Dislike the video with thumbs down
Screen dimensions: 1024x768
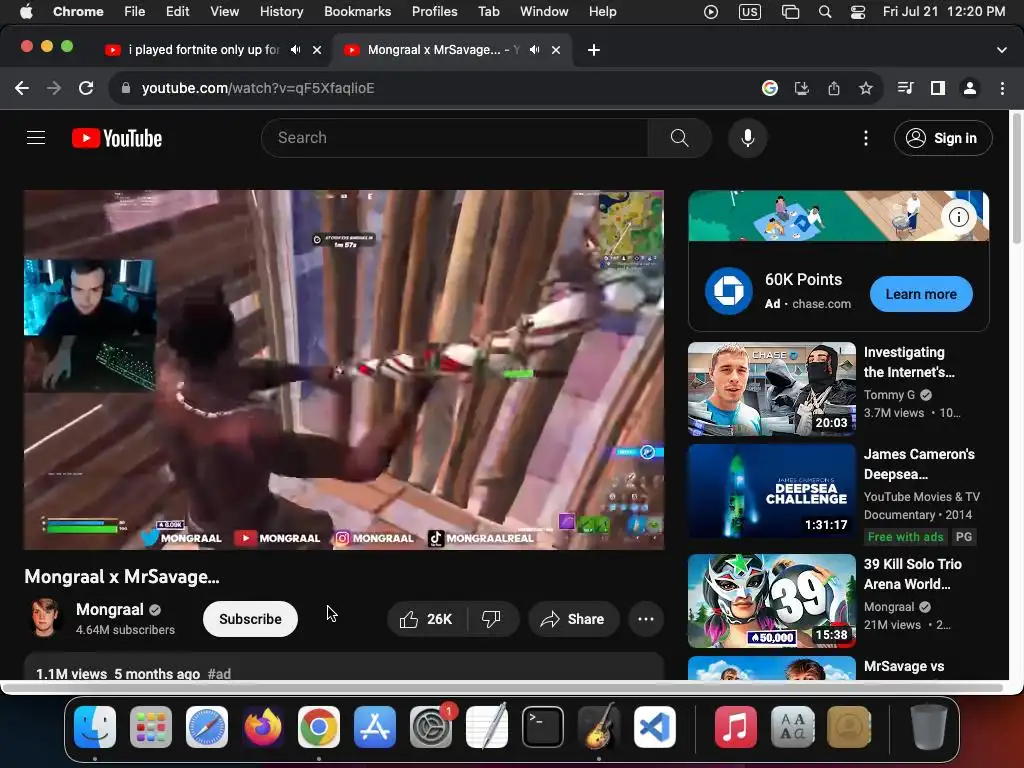pyautogui.click(x=492, y=619)
